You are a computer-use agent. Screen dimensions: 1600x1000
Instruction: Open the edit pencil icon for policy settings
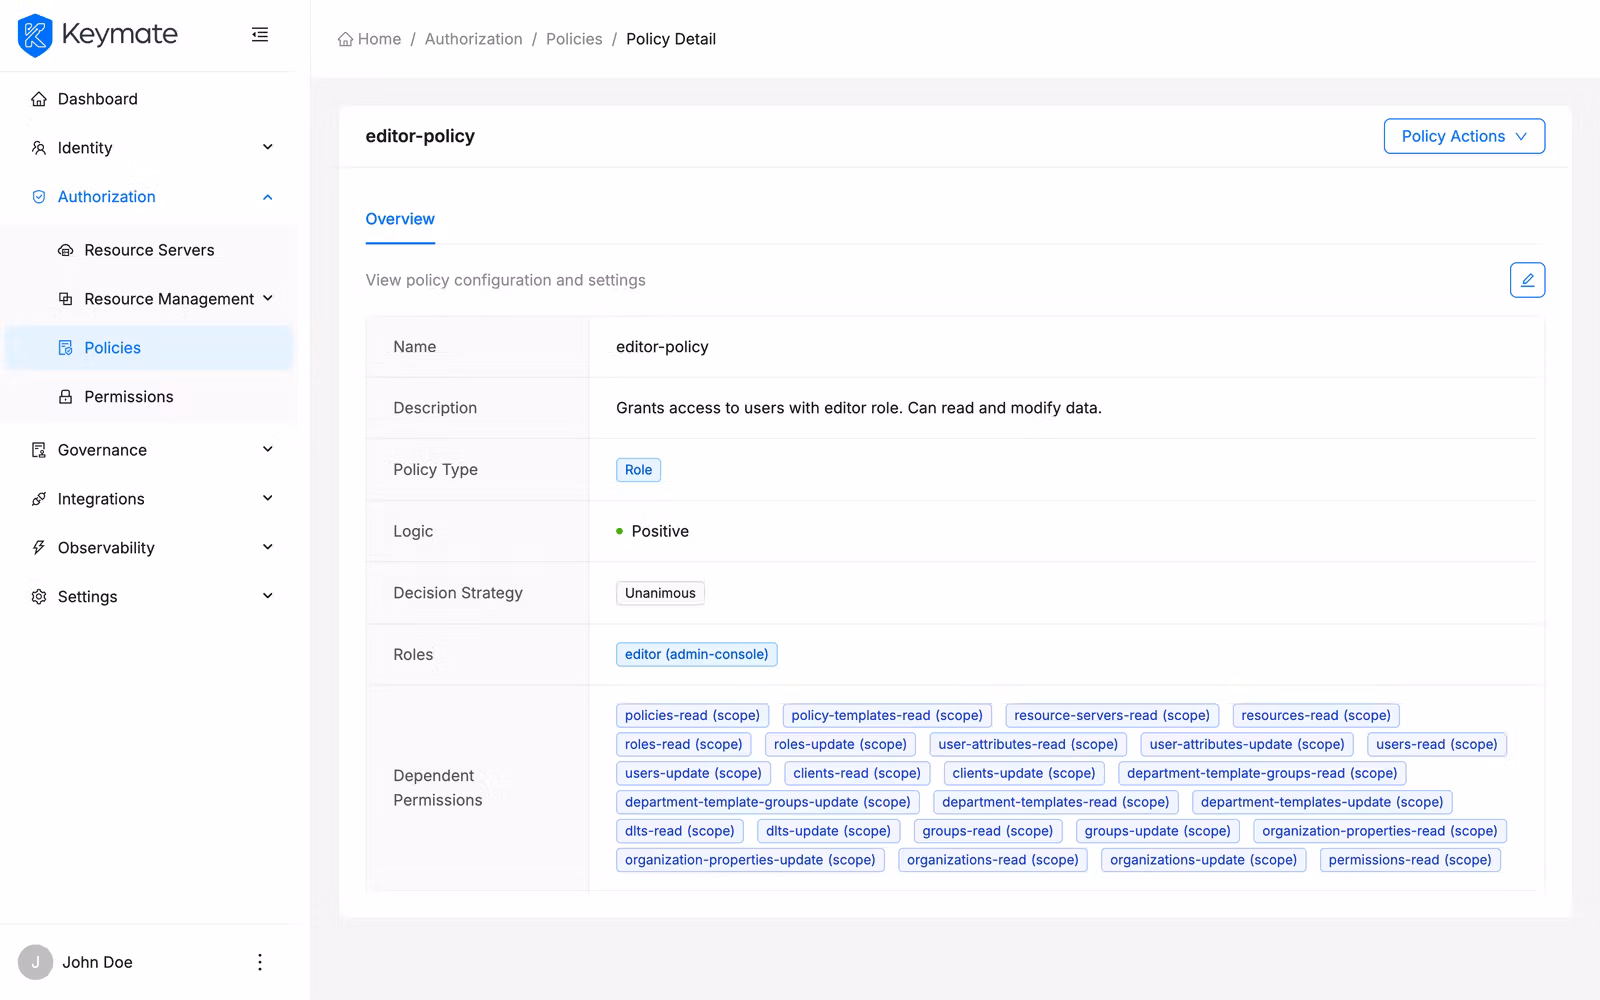pos(1526,280)
